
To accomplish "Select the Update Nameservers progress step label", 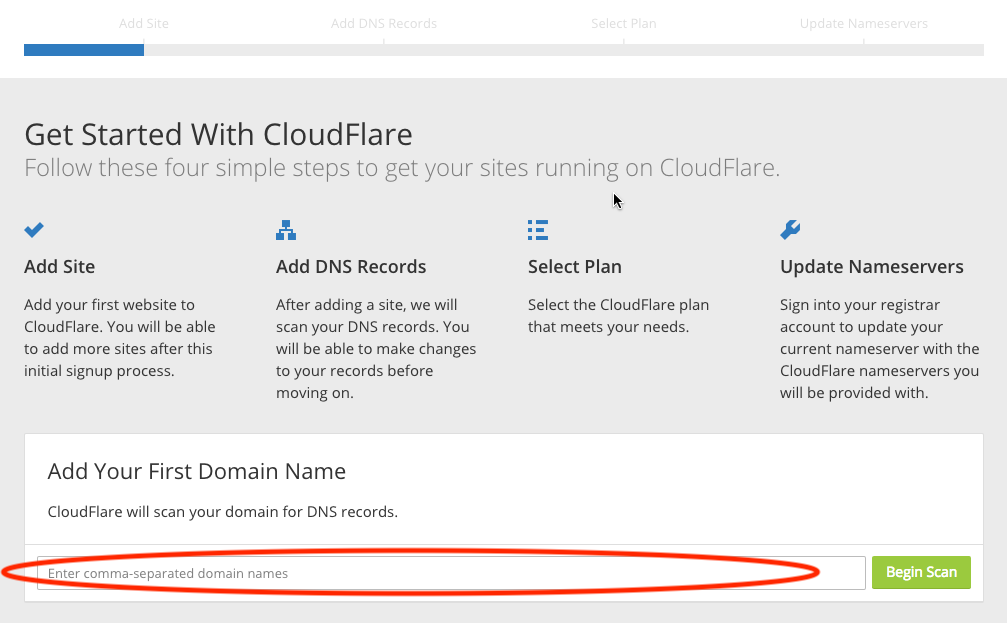I will 864,24.
